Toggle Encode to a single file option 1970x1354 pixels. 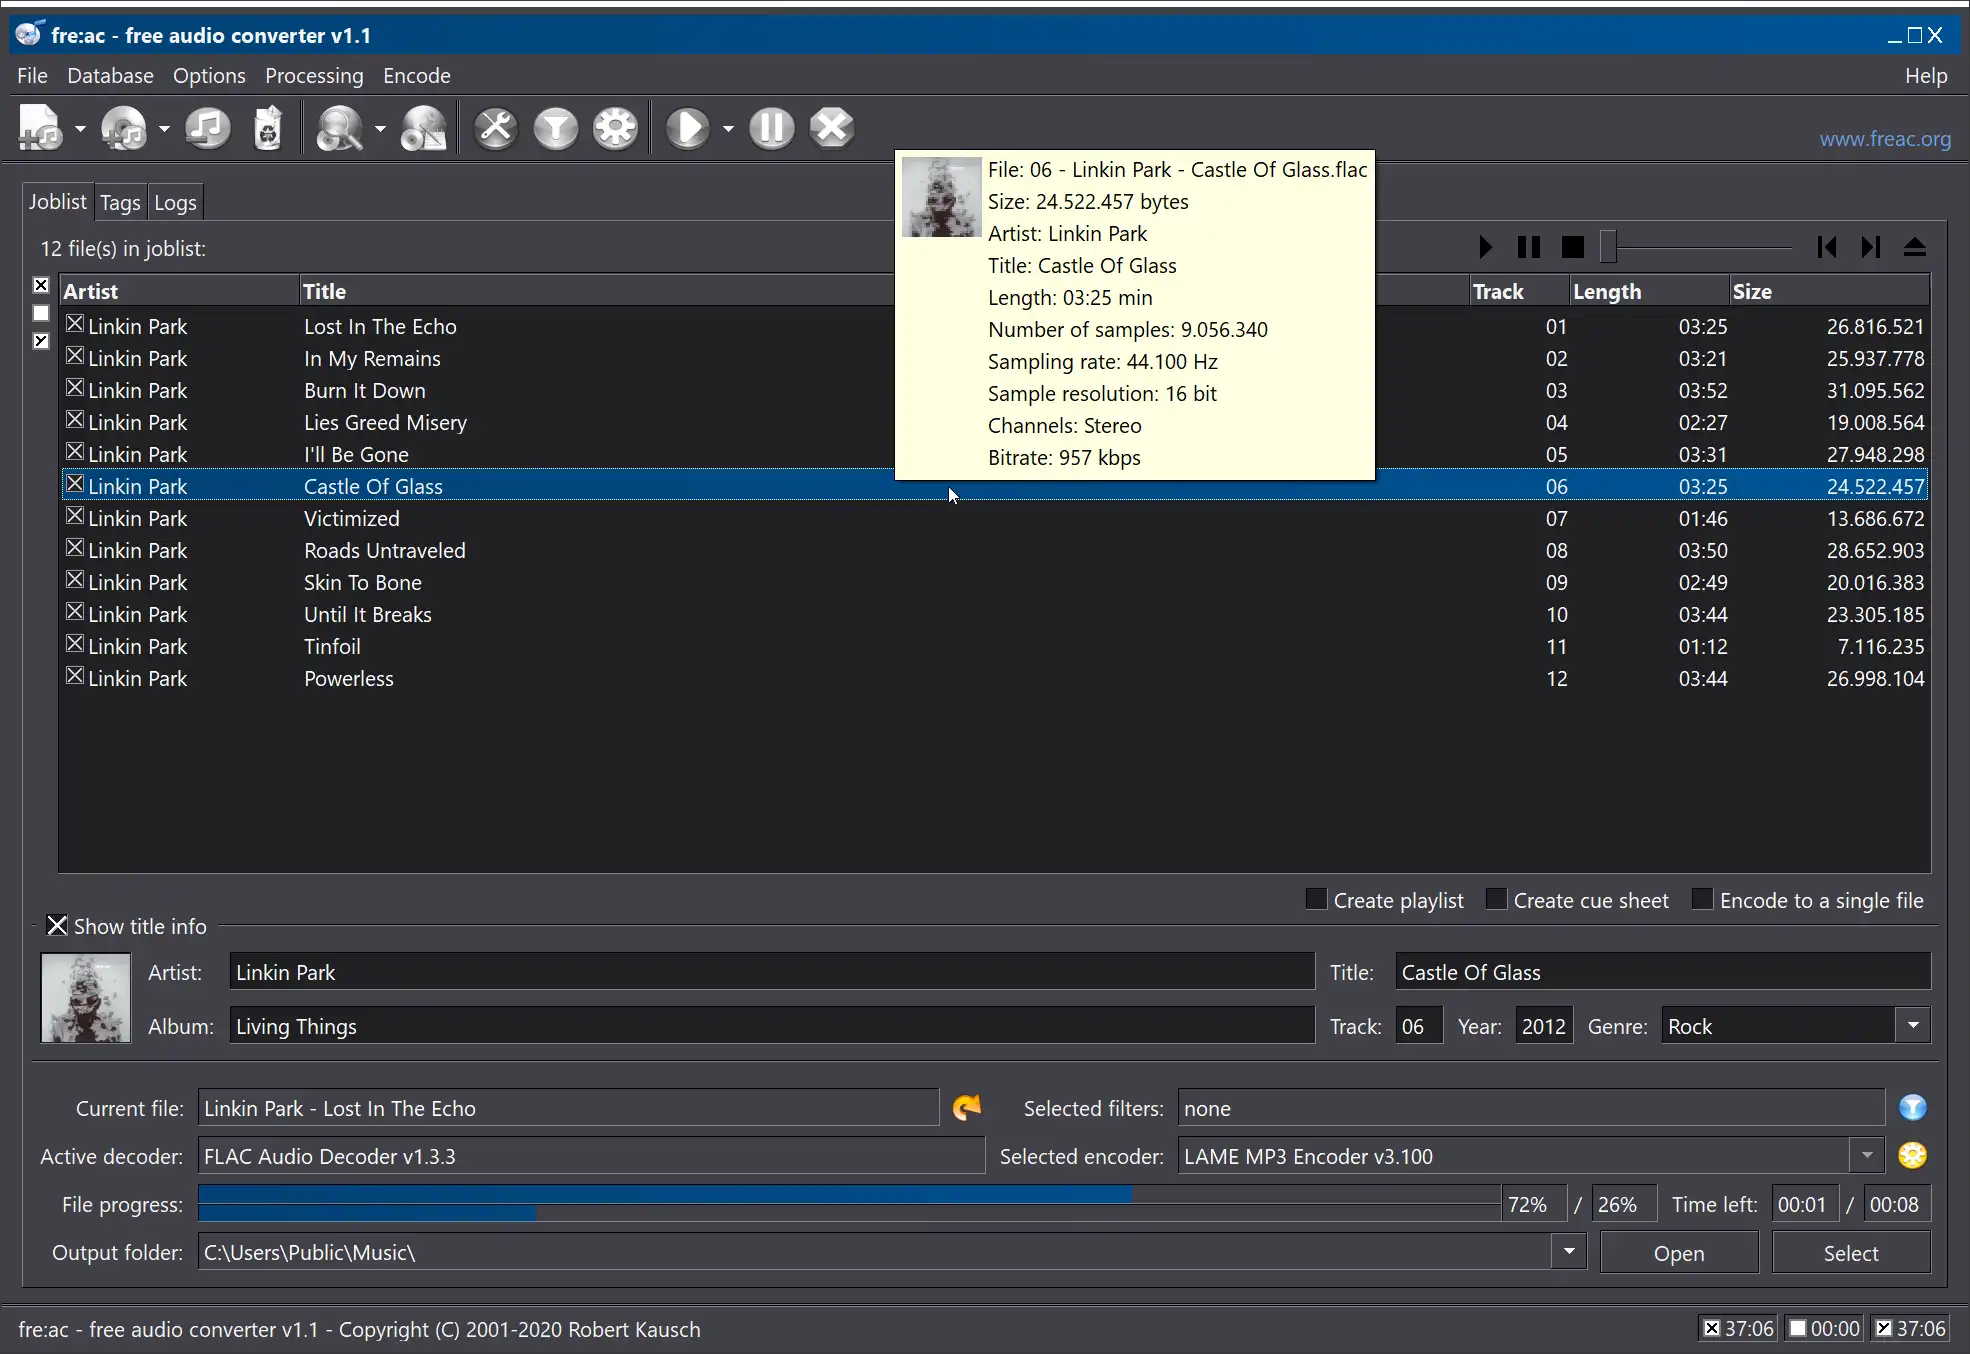click(x=1701, y=899)
